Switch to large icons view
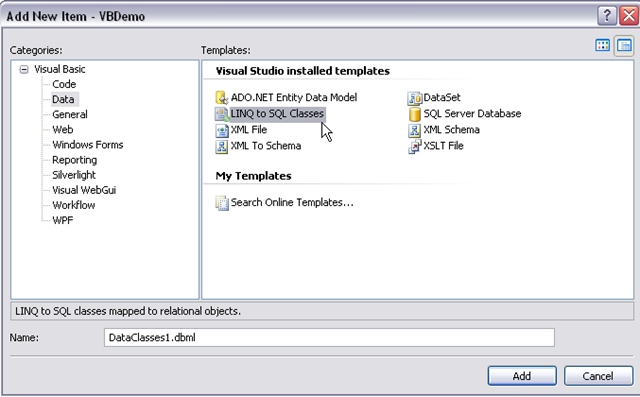The width and height of the screenshot is (640, 397). click(x=602, y=45)
